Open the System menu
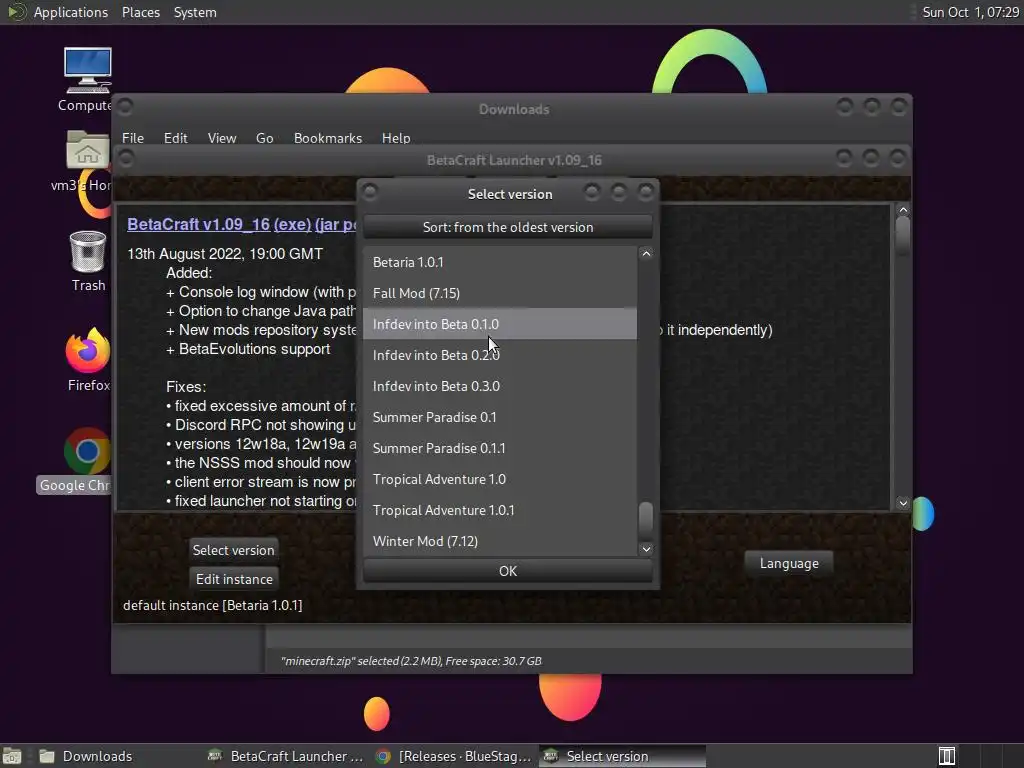The width and height of the screenshot is (1024, 768). (195, 12)
